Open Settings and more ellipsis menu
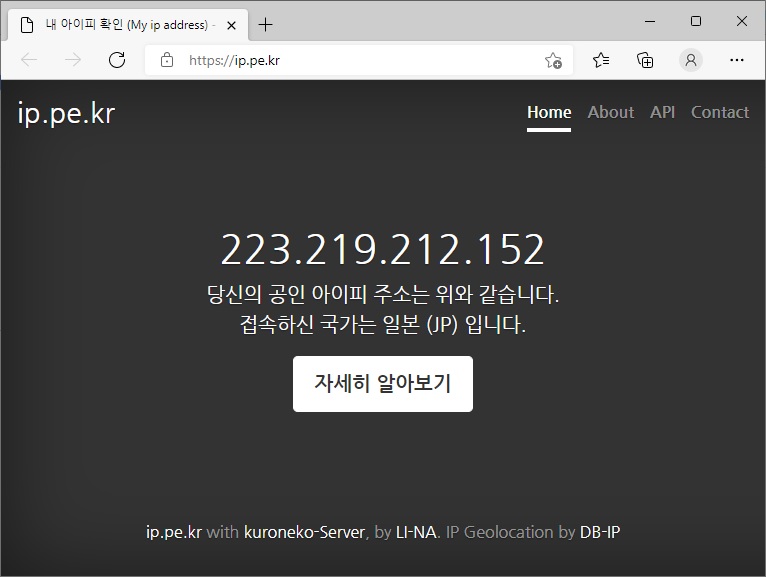The width and height of the screenshot is (766, 577). pos(737,60)
